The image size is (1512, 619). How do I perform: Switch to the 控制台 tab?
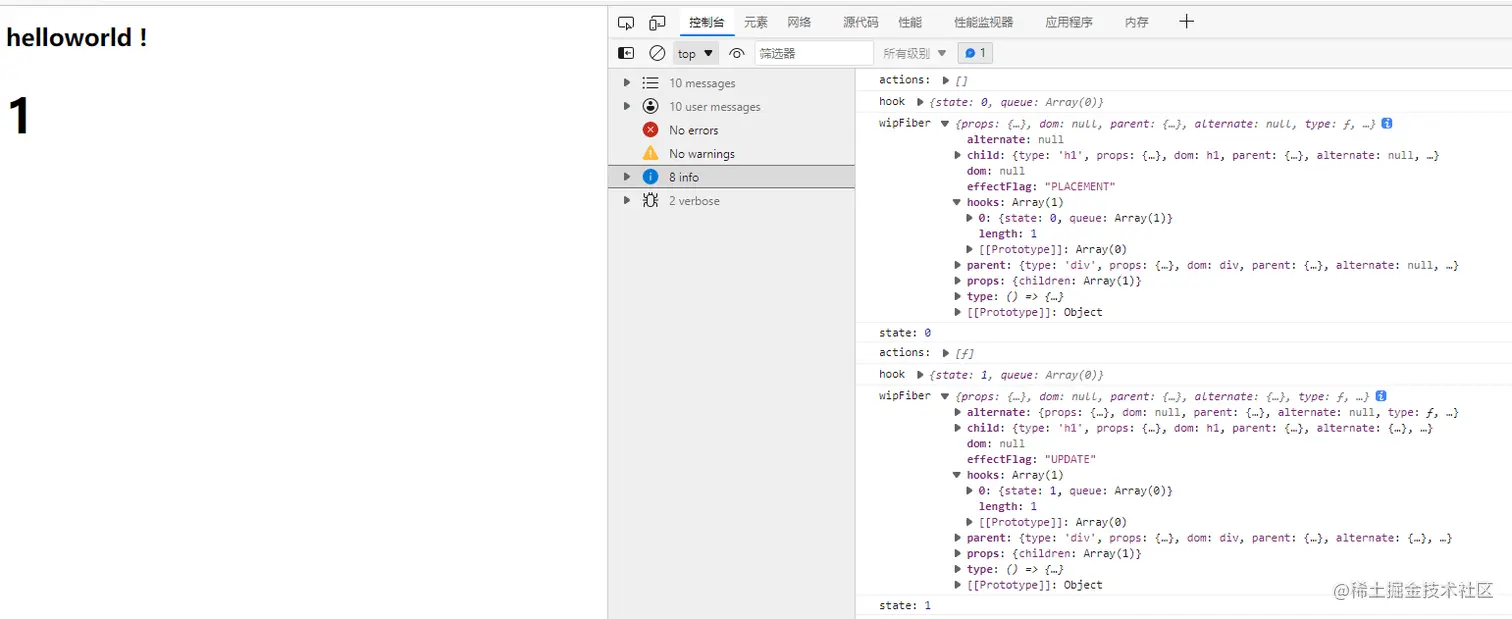(706, 22)
